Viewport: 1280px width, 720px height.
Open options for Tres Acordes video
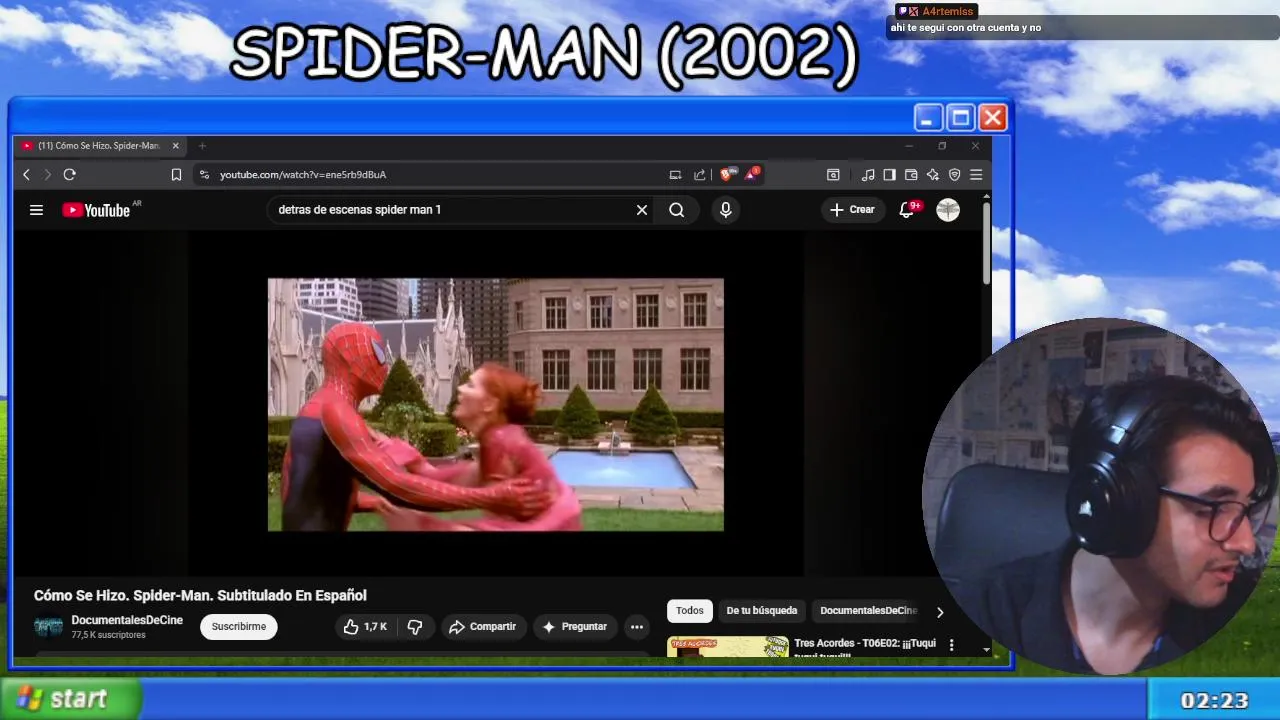coord(951,645)
